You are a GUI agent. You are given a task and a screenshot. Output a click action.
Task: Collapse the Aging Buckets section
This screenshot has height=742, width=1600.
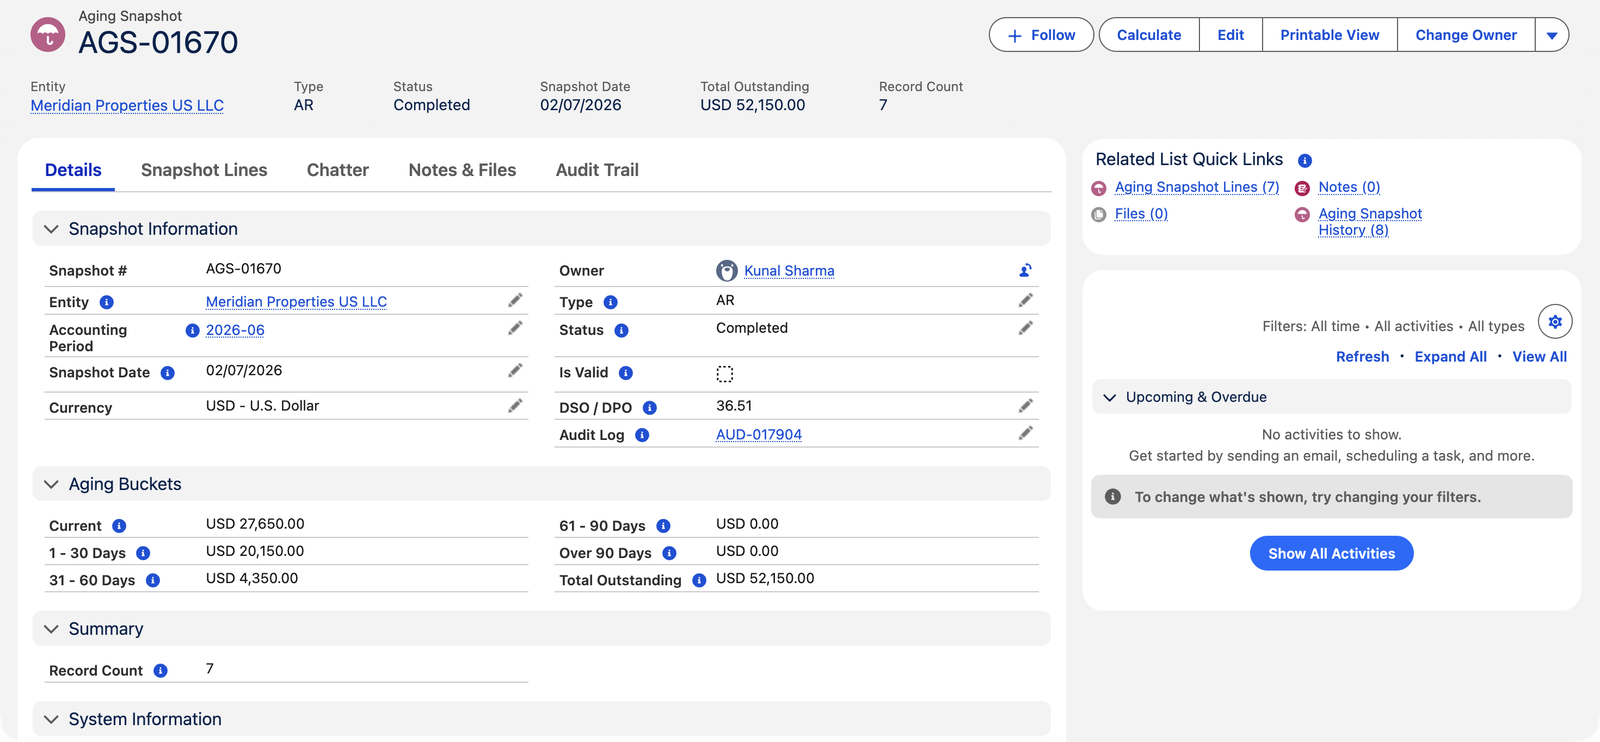pos(51,484)
